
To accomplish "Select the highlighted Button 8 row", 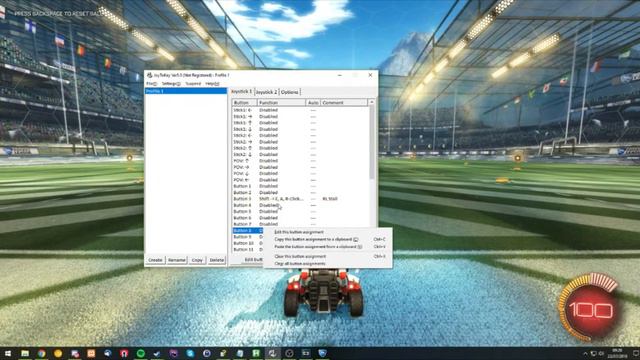I will pyautogui.click(x=248, y=231).
